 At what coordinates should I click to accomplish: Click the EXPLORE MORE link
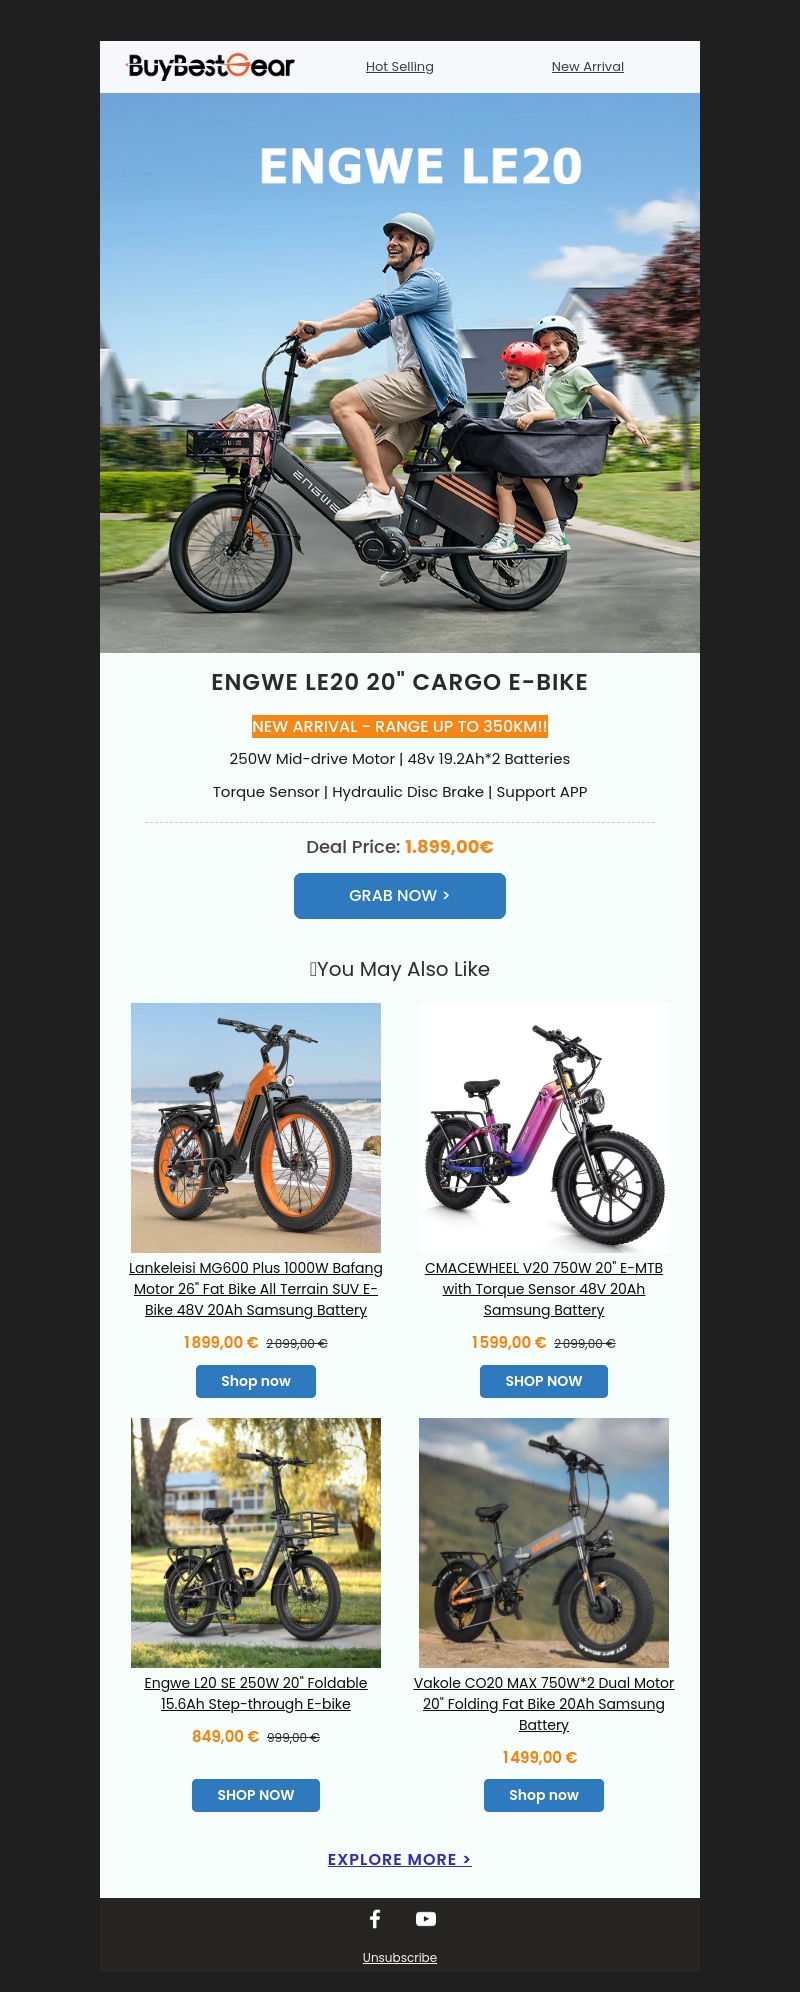[400, 1860]
